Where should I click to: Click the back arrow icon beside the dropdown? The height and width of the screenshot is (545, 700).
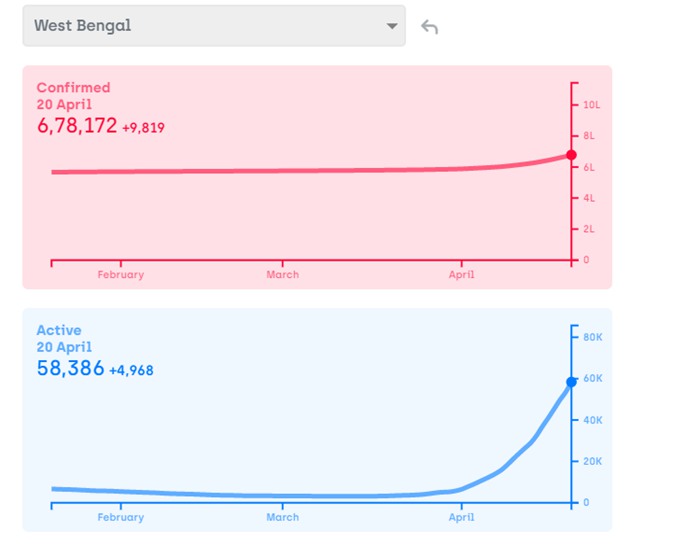point(430,27)
